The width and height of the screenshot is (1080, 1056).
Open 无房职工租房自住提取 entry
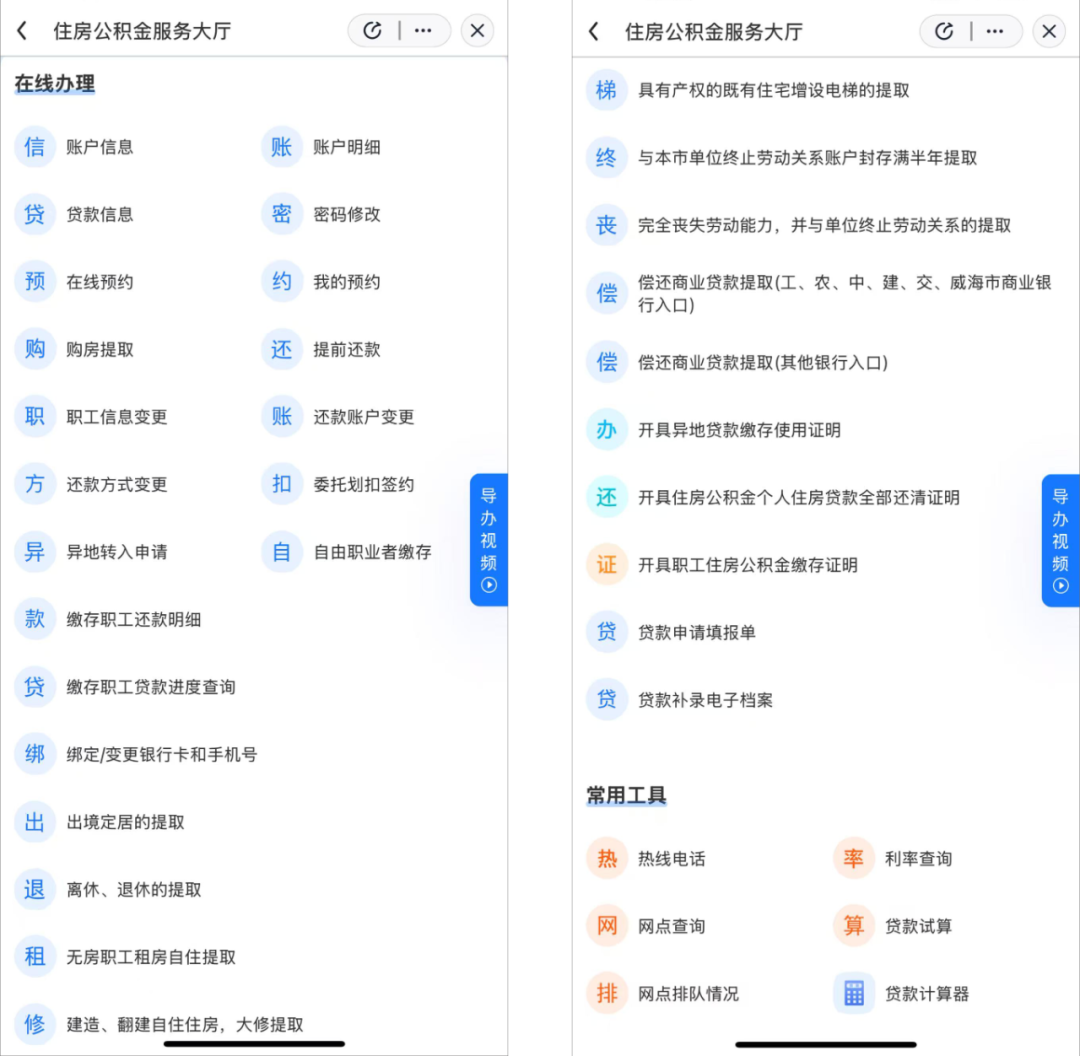point(151,957)
